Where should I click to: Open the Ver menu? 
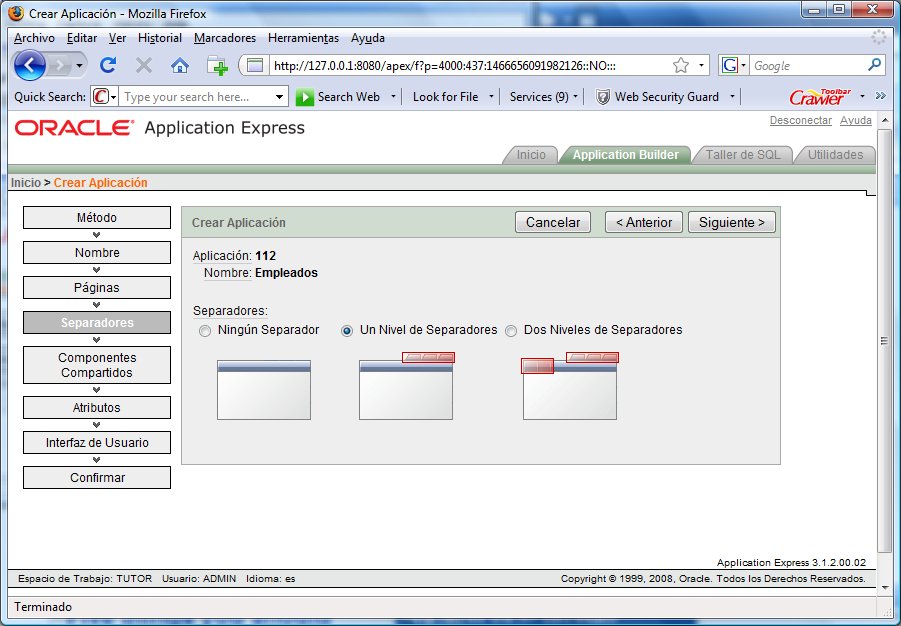117,38
